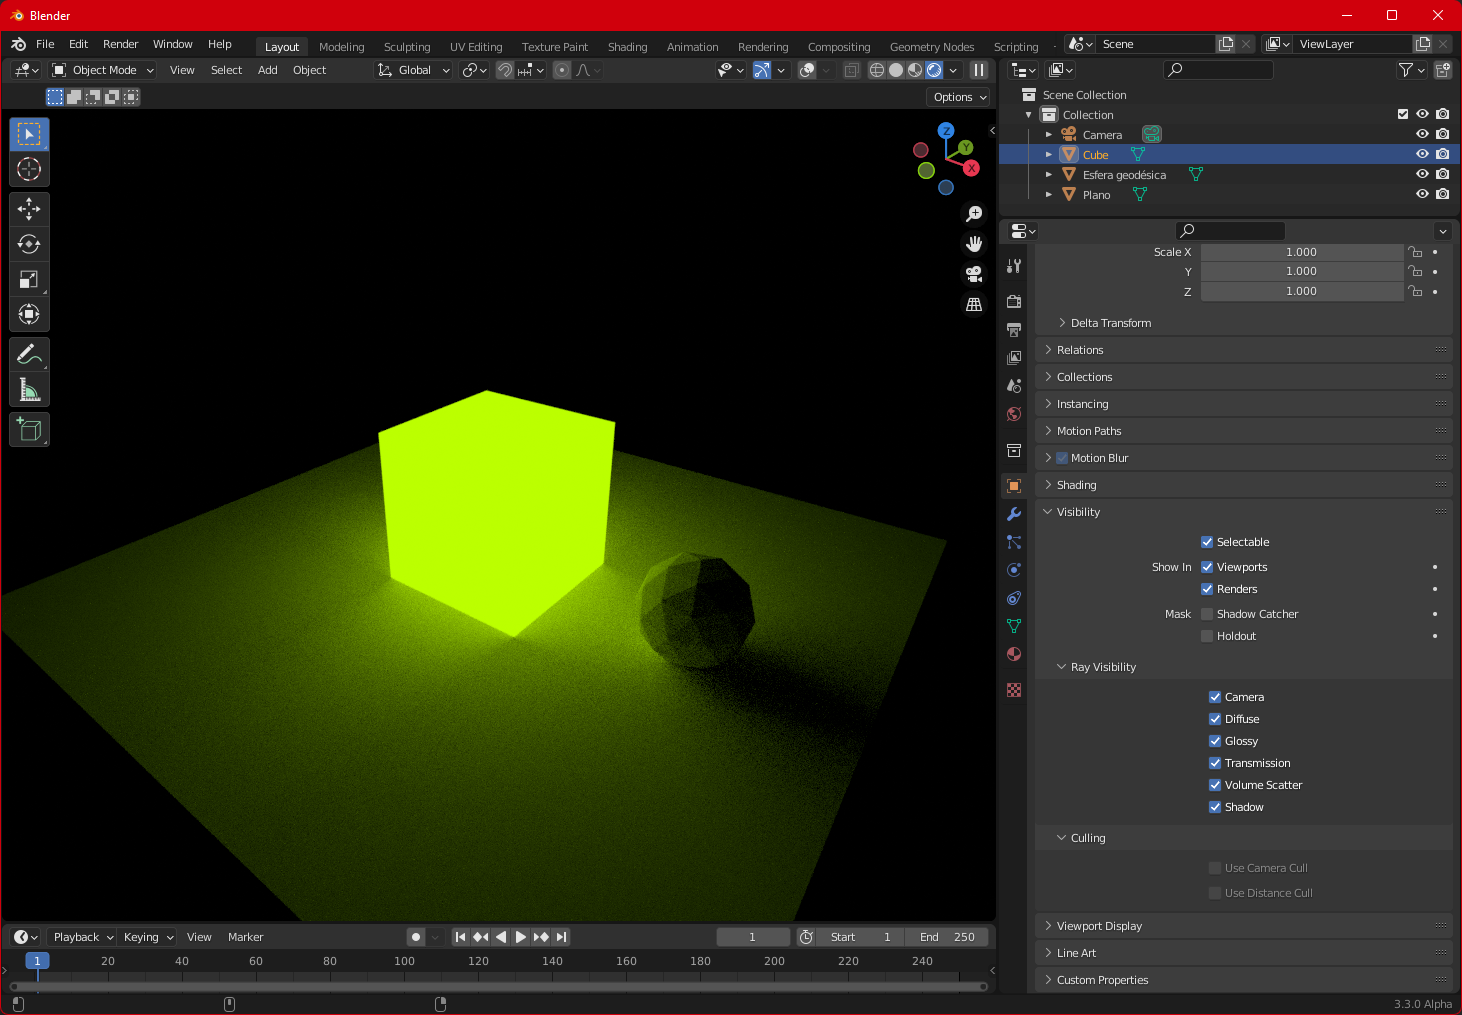Open the Material properties tab
The image size is (1462, 1015).
[x=1014, y=654]
